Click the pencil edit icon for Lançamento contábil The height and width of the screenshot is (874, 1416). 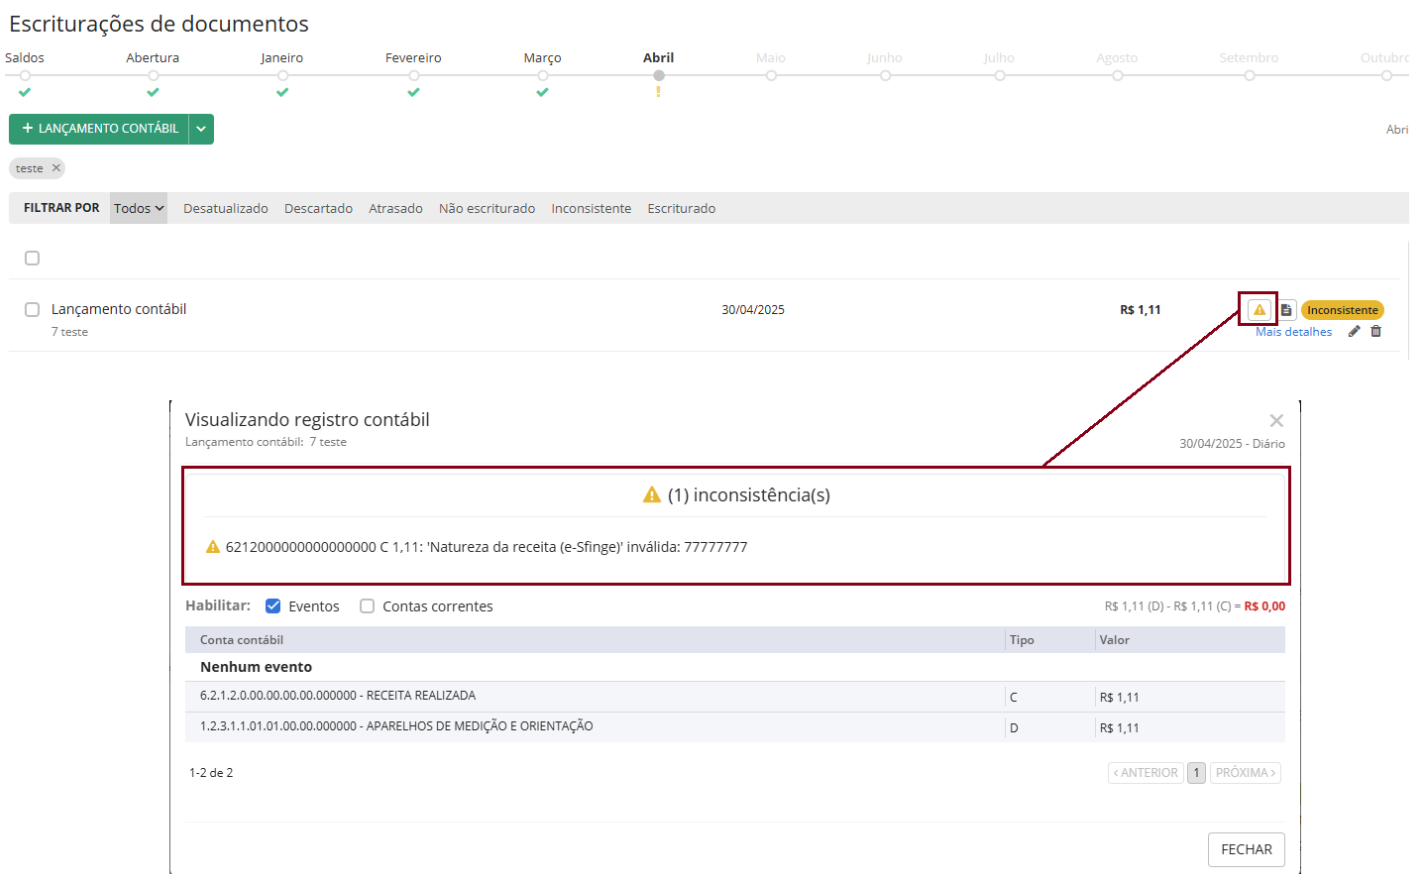(x=1354, y=332)
